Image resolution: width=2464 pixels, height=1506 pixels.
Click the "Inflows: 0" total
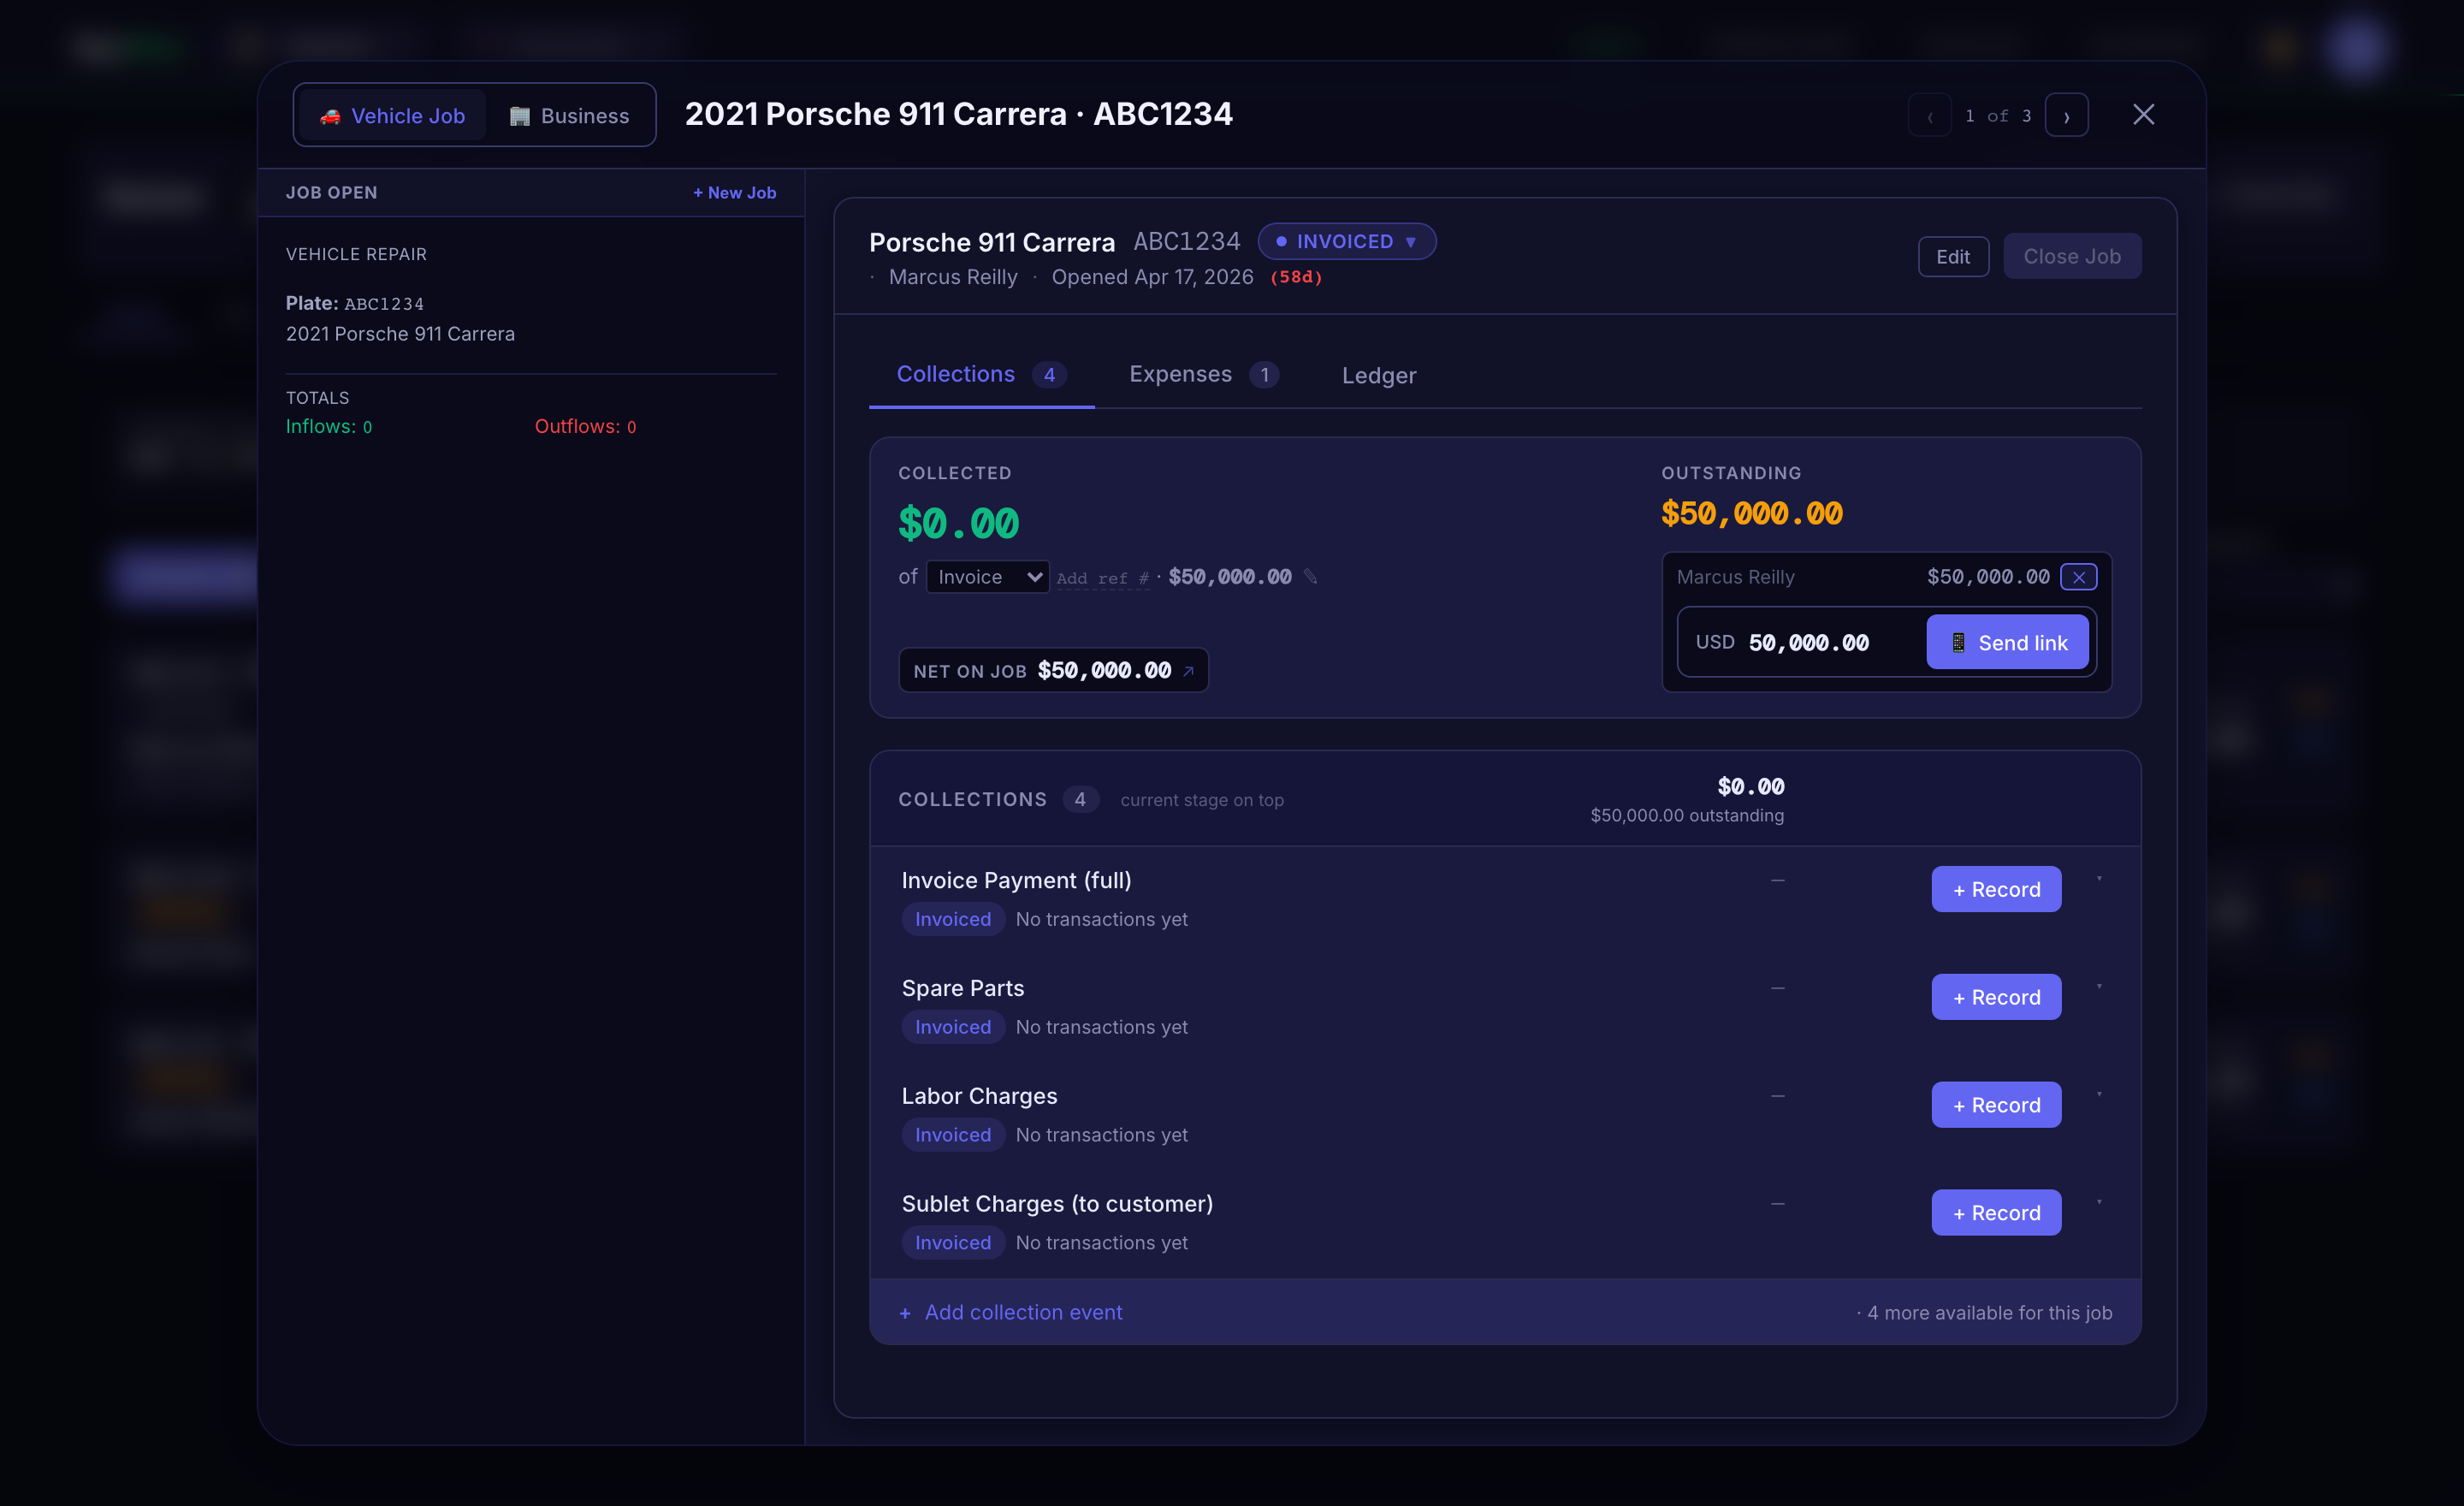click(329, 426)
